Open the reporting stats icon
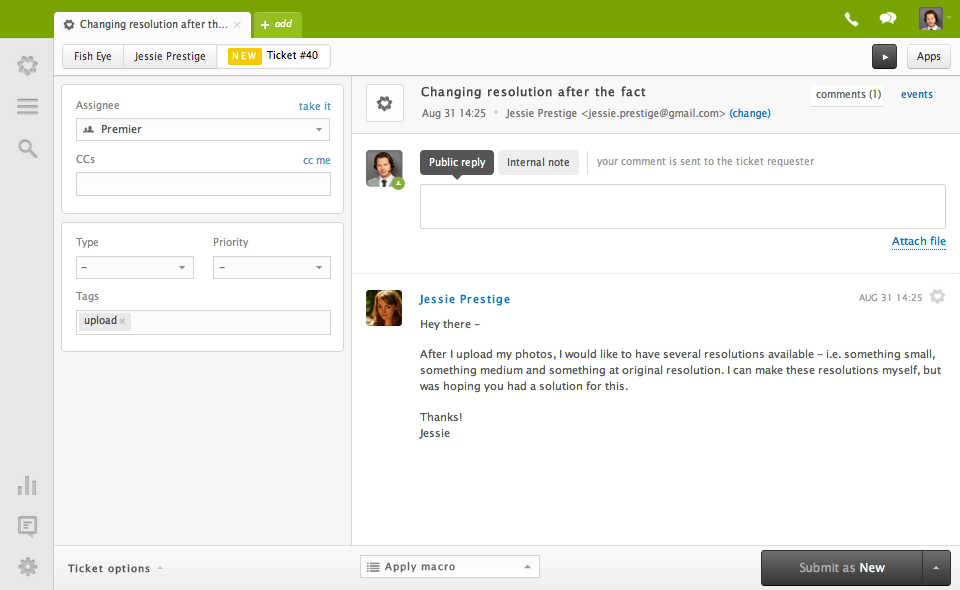Screen dimensions: 960x590 click(27, 486)
